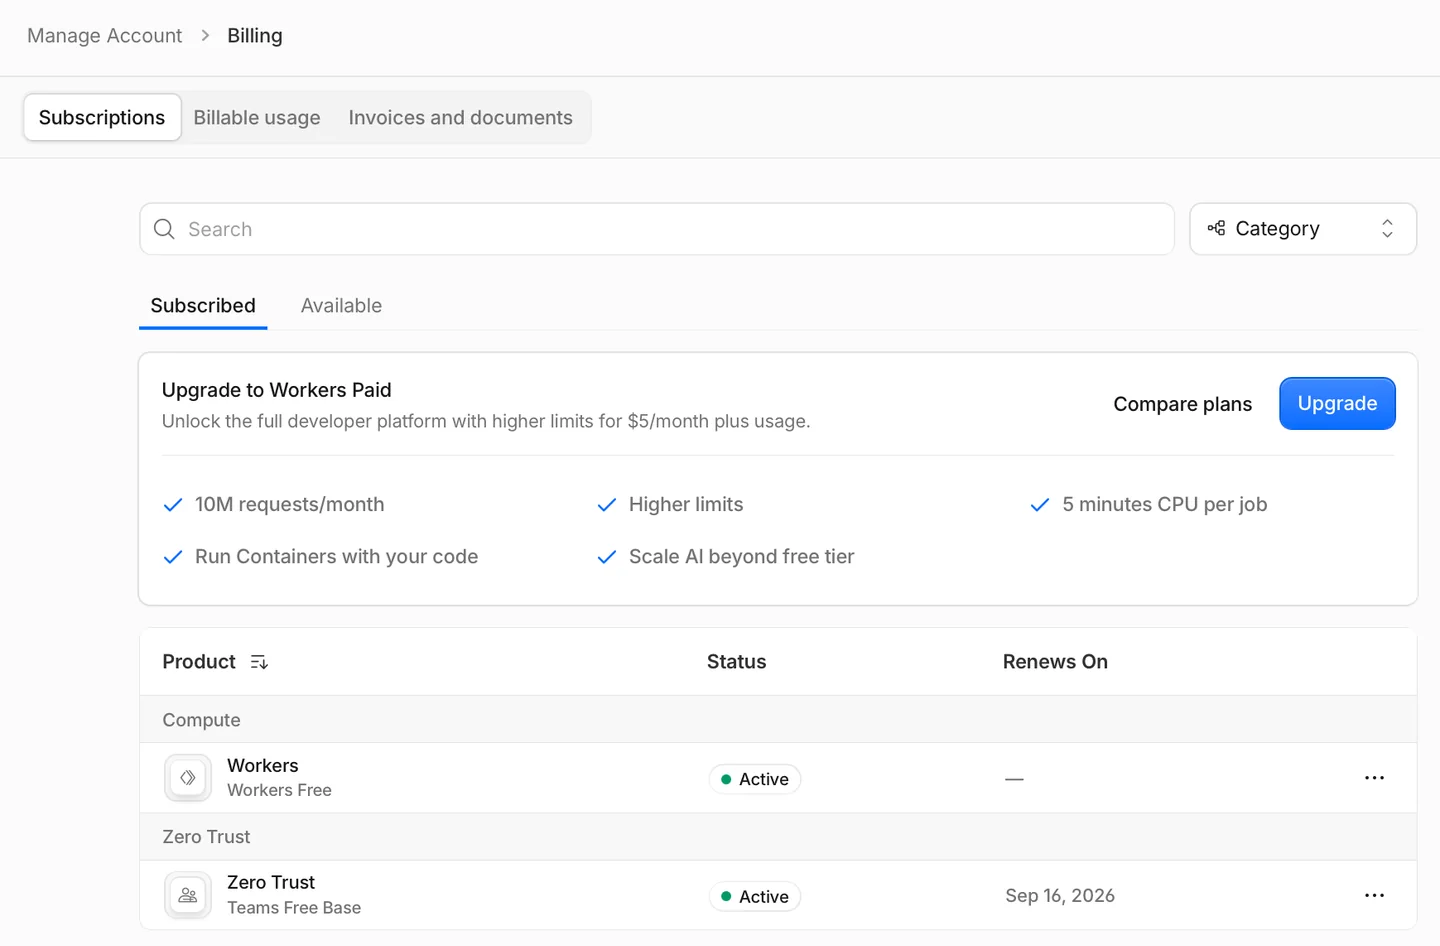The height and width of the screenshot is (946, 1440).
Task: Click the Product column header
Action: [x=199, y=662]
